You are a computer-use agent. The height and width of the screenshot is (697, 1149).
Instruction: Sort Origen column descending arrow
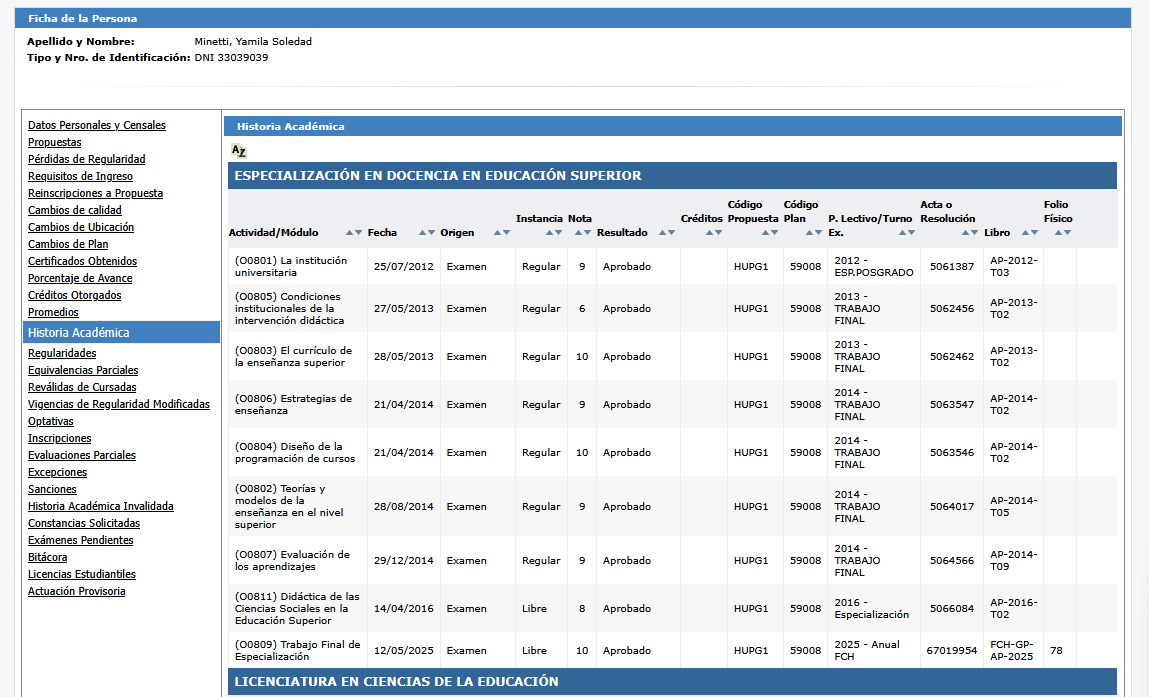(x=506, y=232)
